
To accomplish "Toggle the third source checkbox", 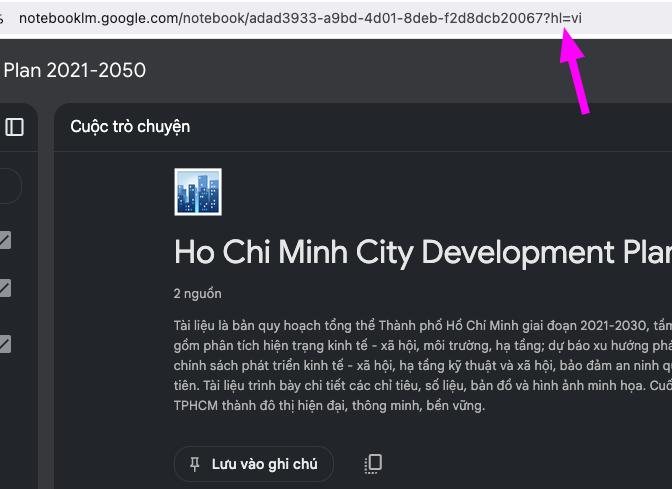I will pyautogui.click(x=5, y=344).
